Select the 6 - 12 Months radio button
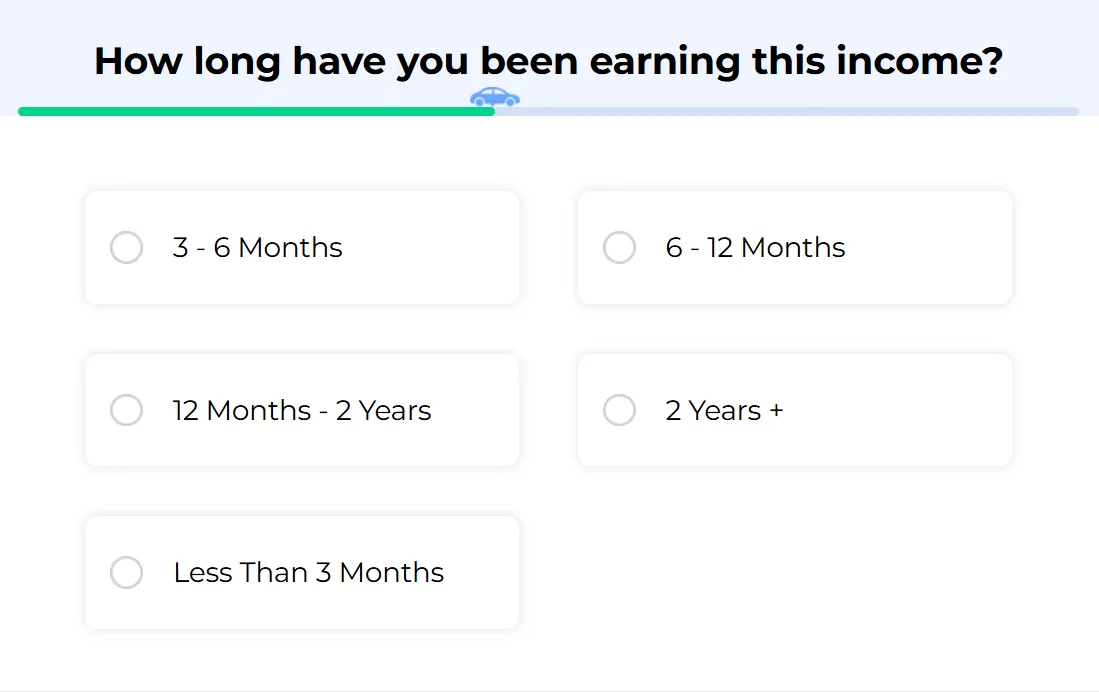 619,247
